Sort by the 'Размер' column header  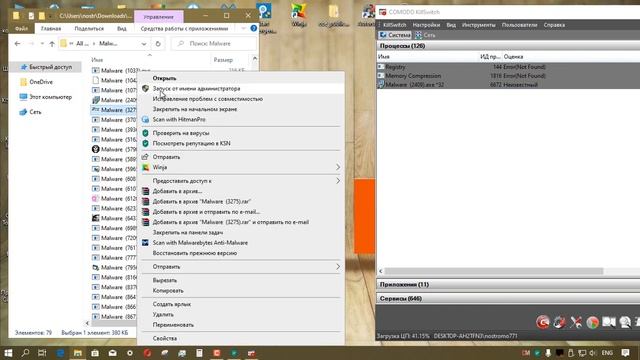(223, 60)
